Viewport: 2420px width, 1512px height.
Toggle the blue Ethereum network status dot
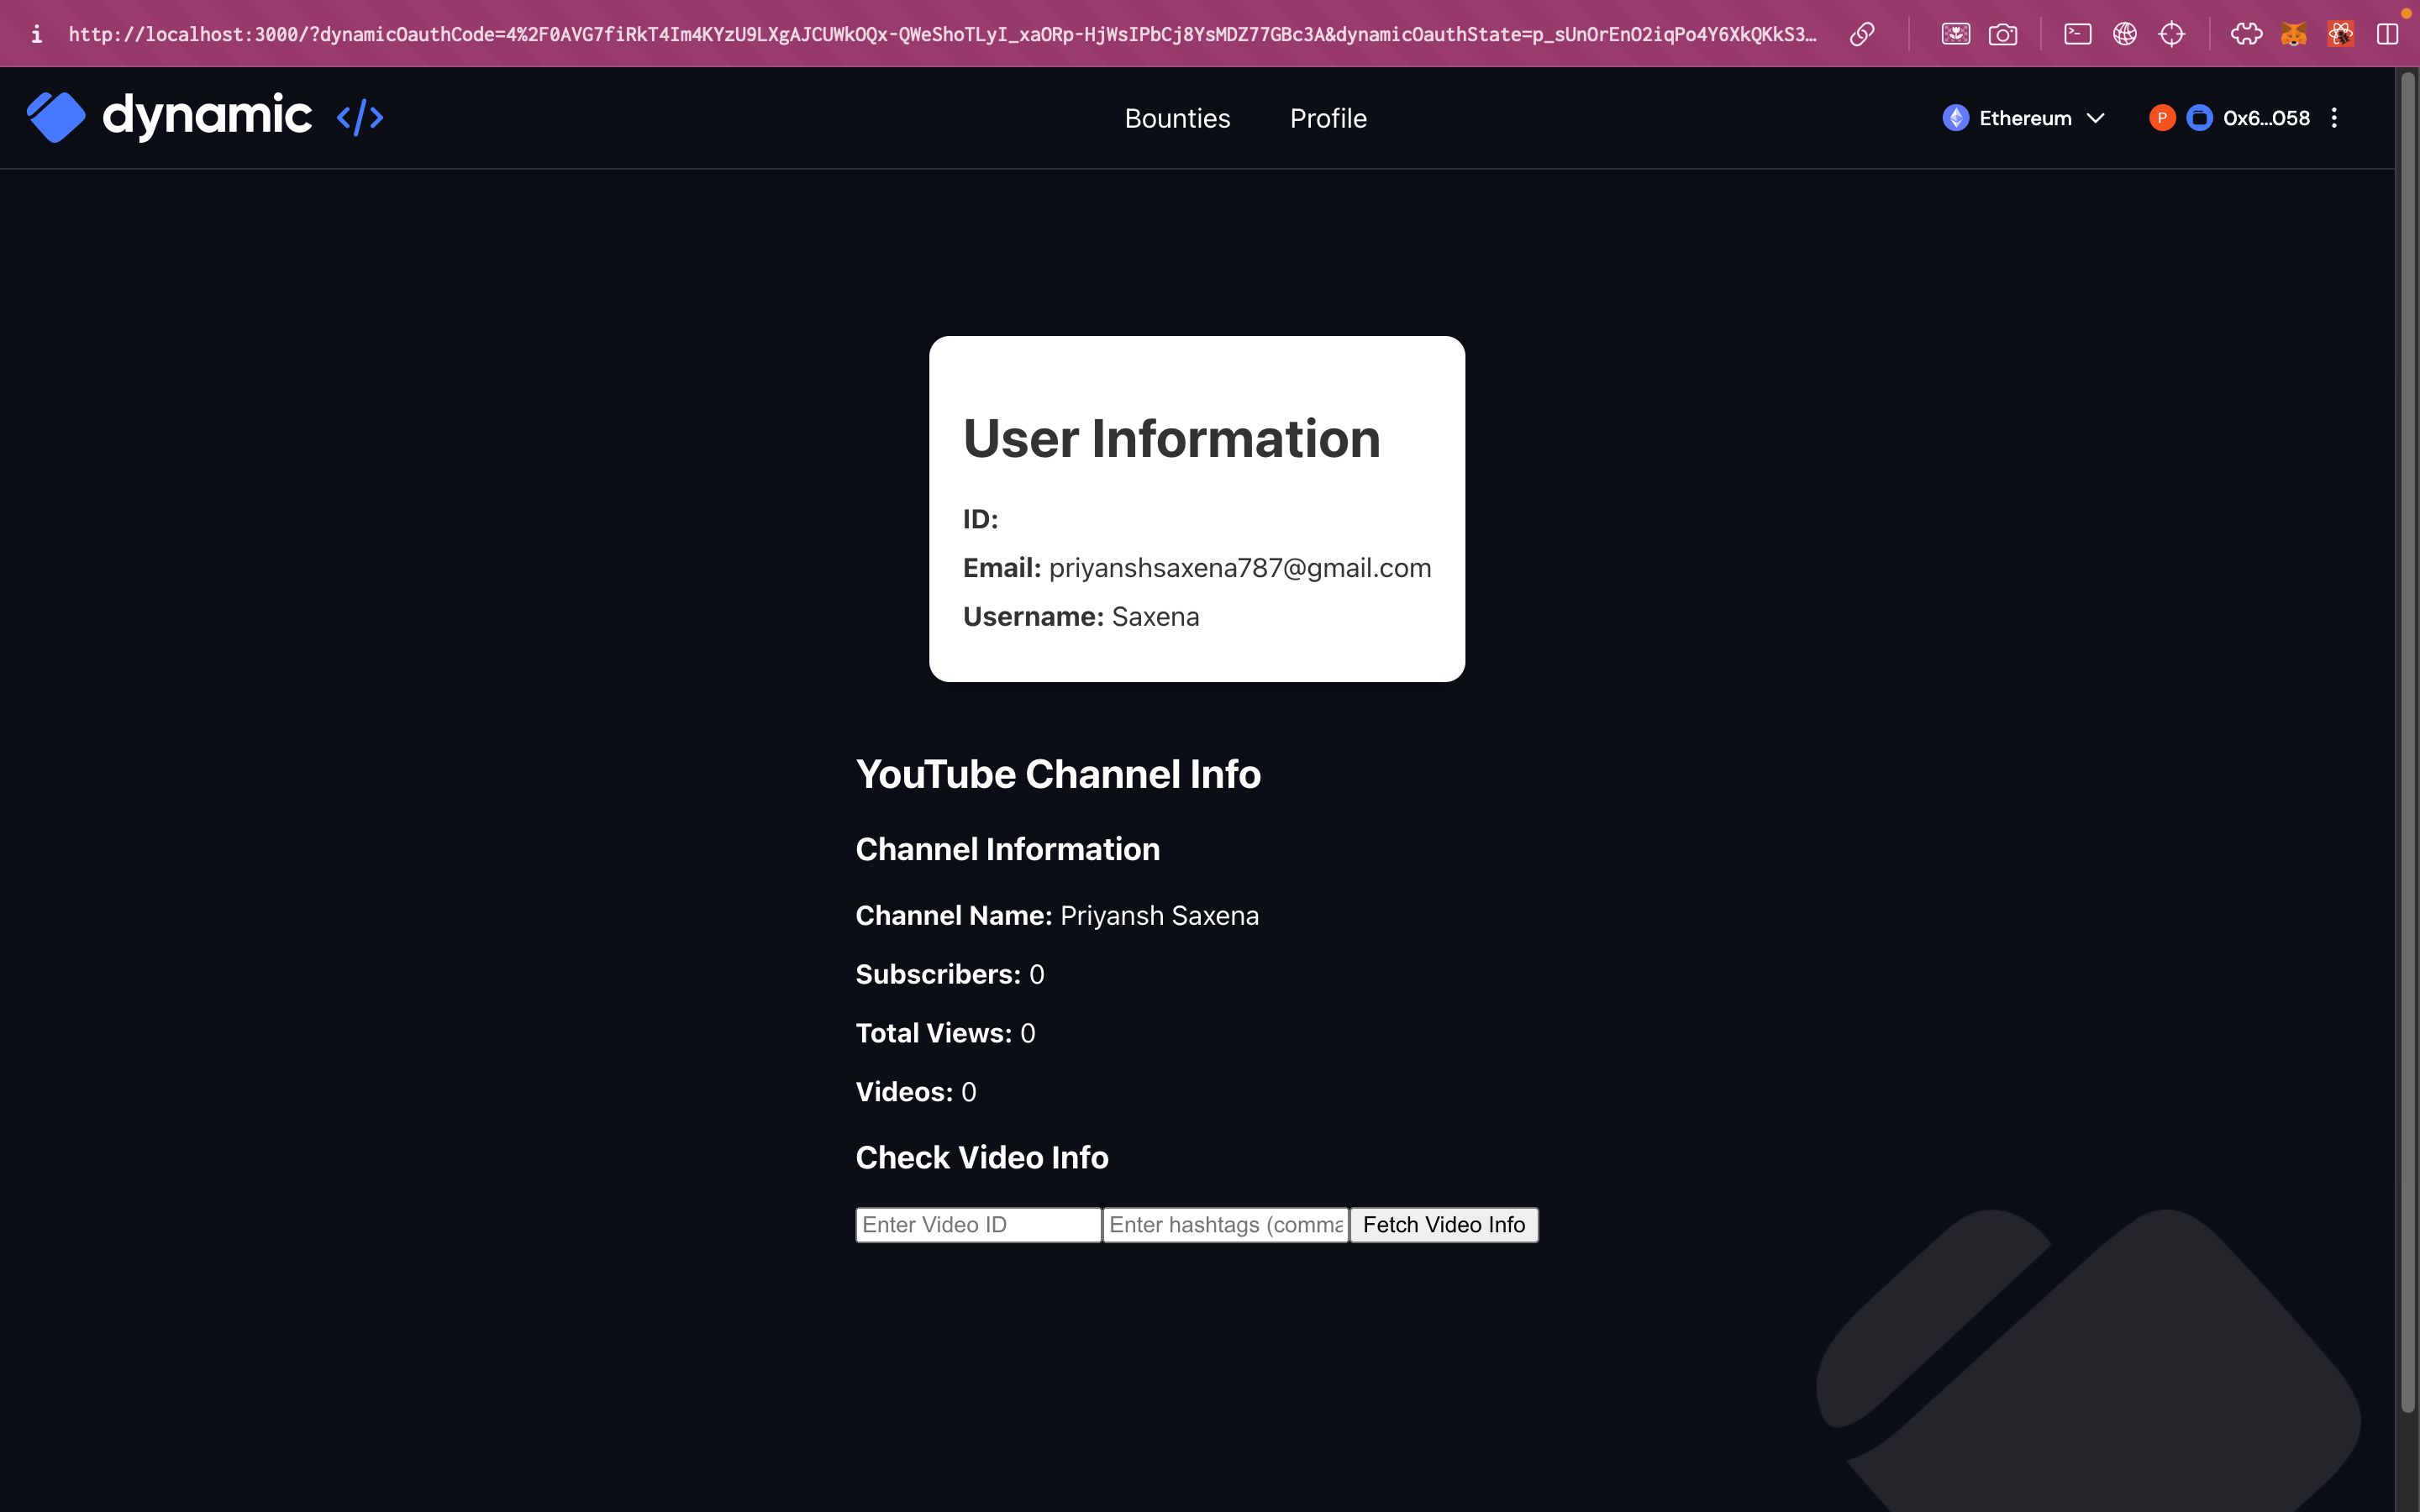coord(1953,117)
